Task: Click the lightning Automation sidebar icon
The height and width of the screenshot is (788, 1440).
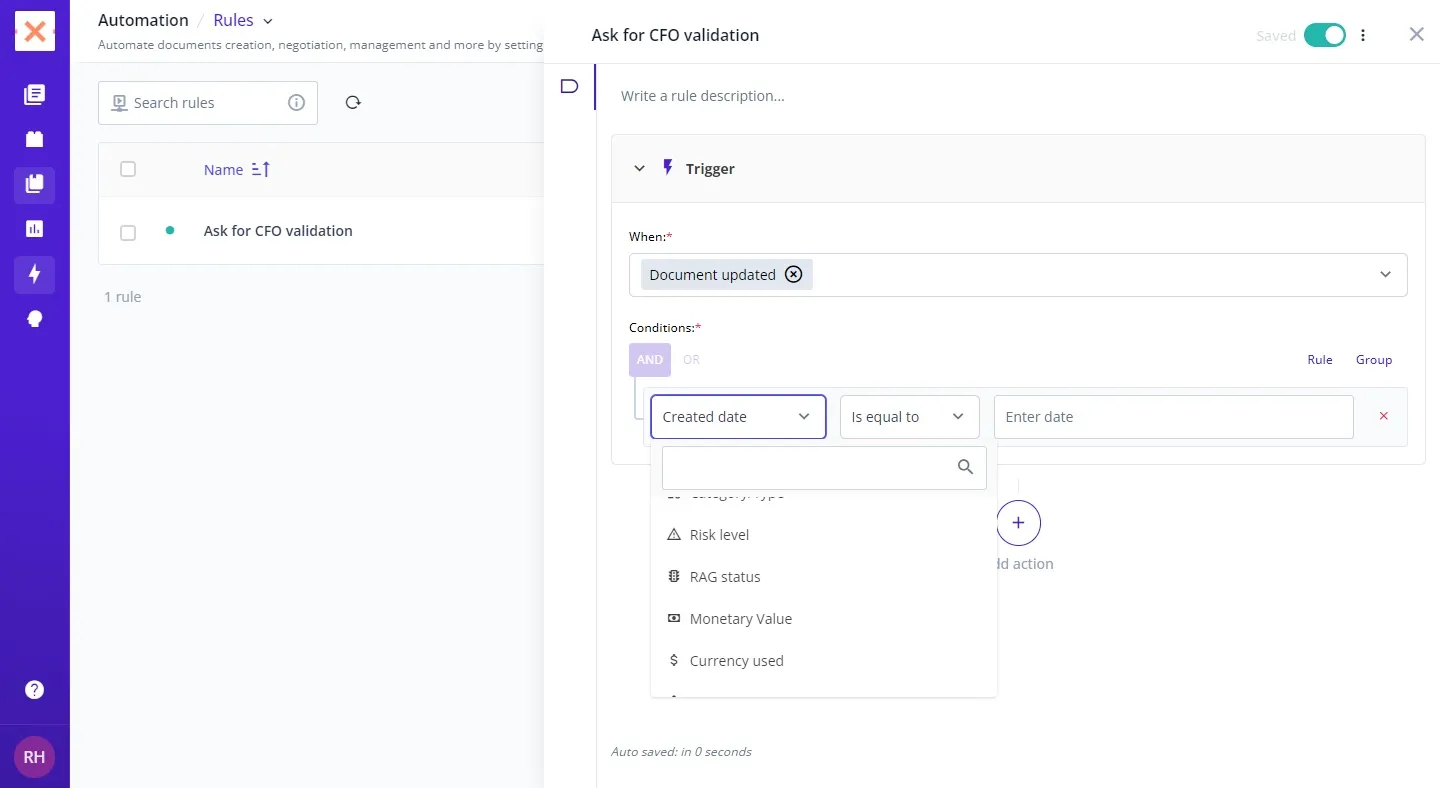Action: click(x=34, y=274)
